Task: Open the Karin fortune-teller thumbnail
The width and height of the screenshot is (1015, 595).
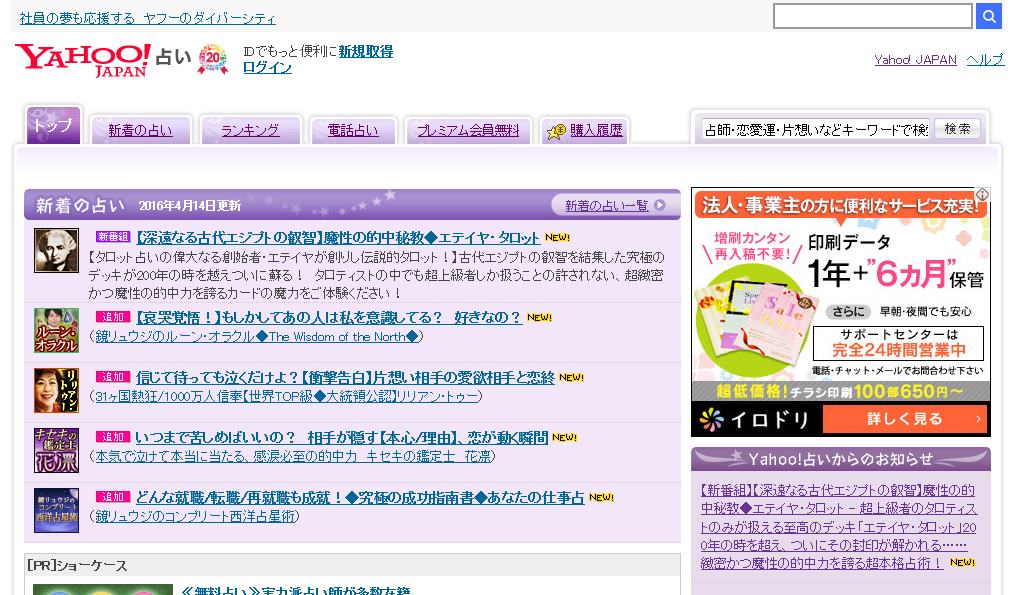Action: point(56,450)
